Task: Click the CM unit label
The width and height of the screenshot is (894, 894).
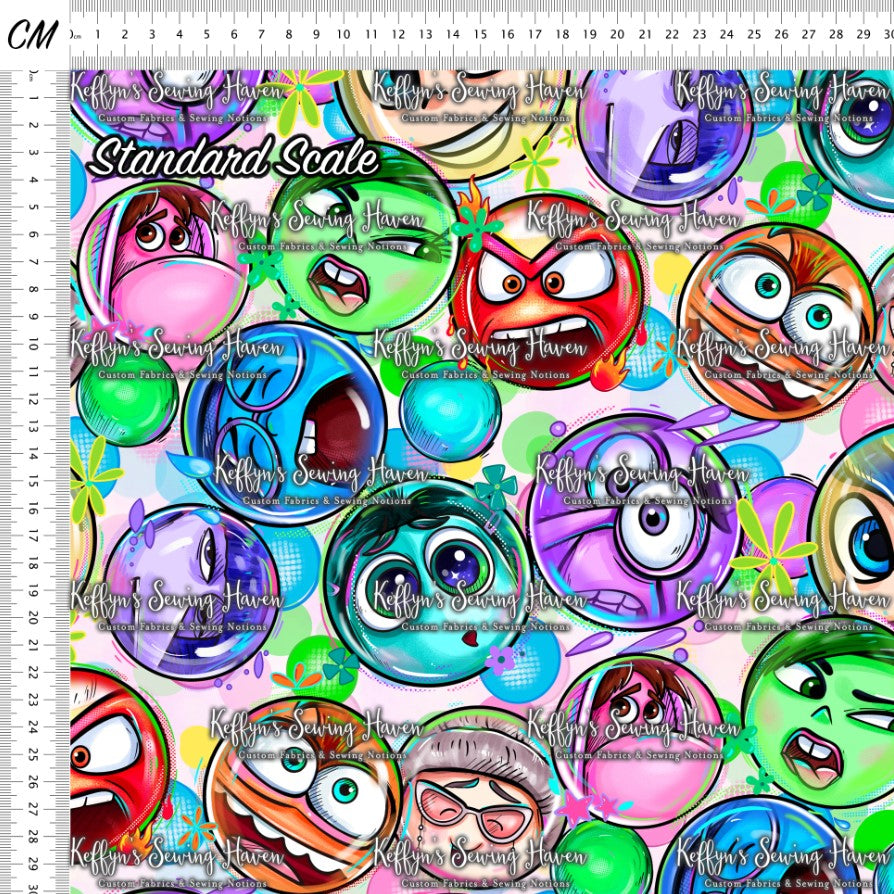Action: pyautogui.click(x=32, y=34)
